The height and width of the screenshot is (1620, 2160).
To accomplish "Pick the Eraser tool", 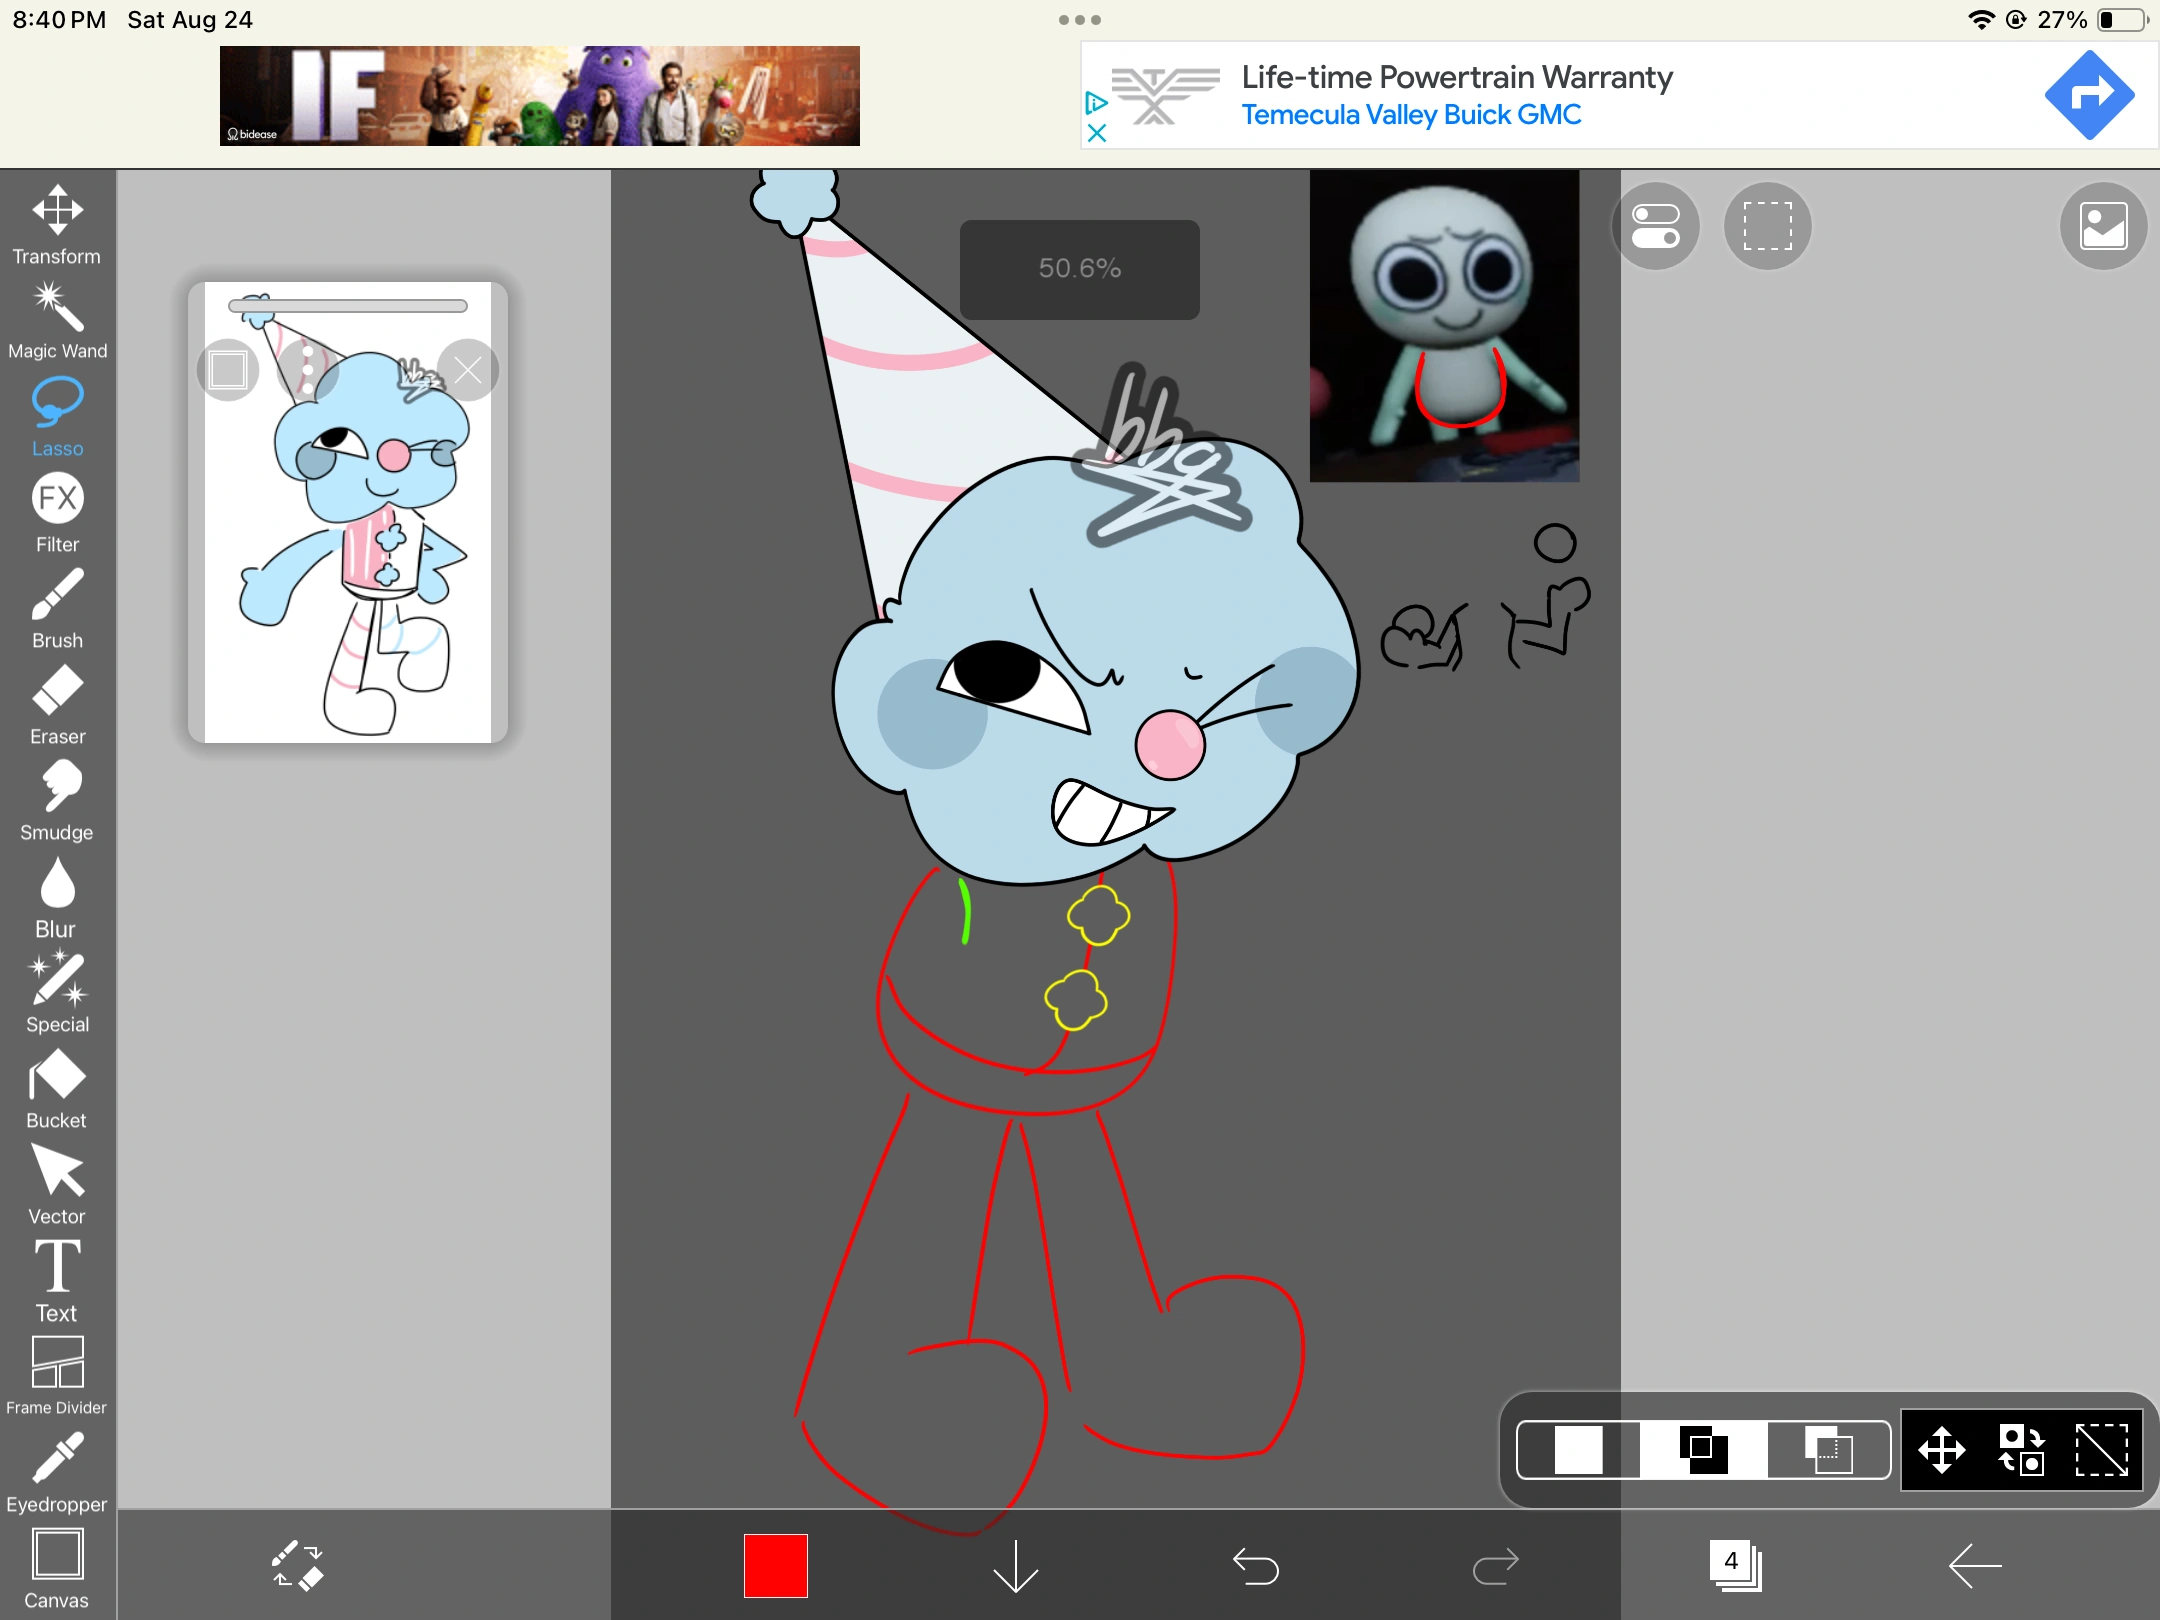I will (57, 705).
